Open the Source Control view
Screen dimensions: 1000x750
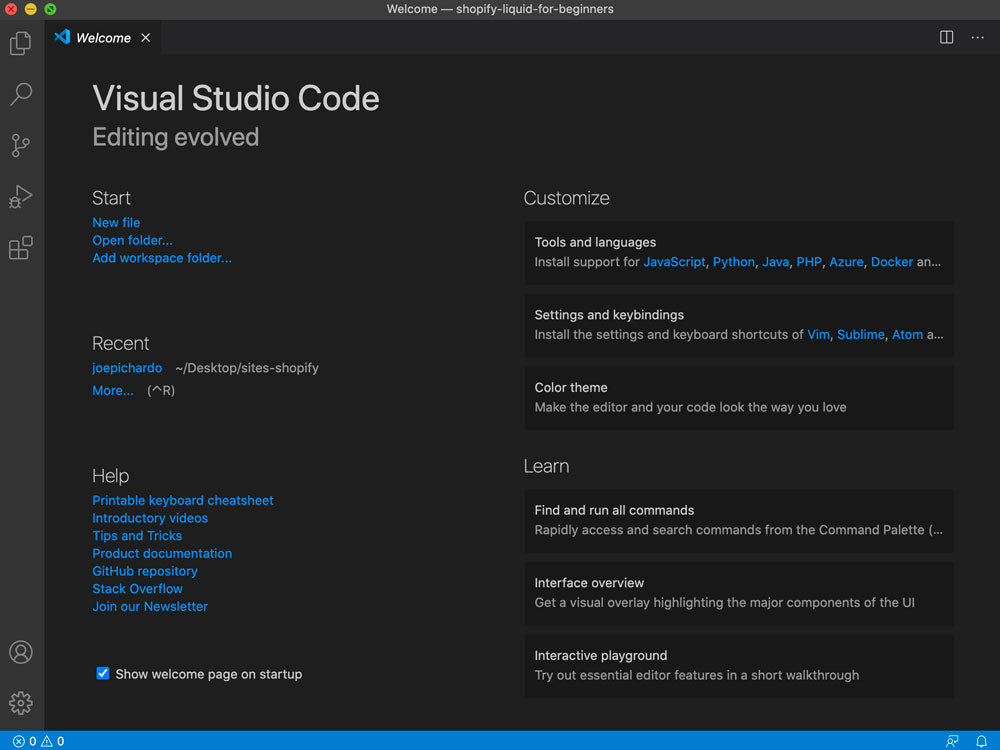pos(21,146)
